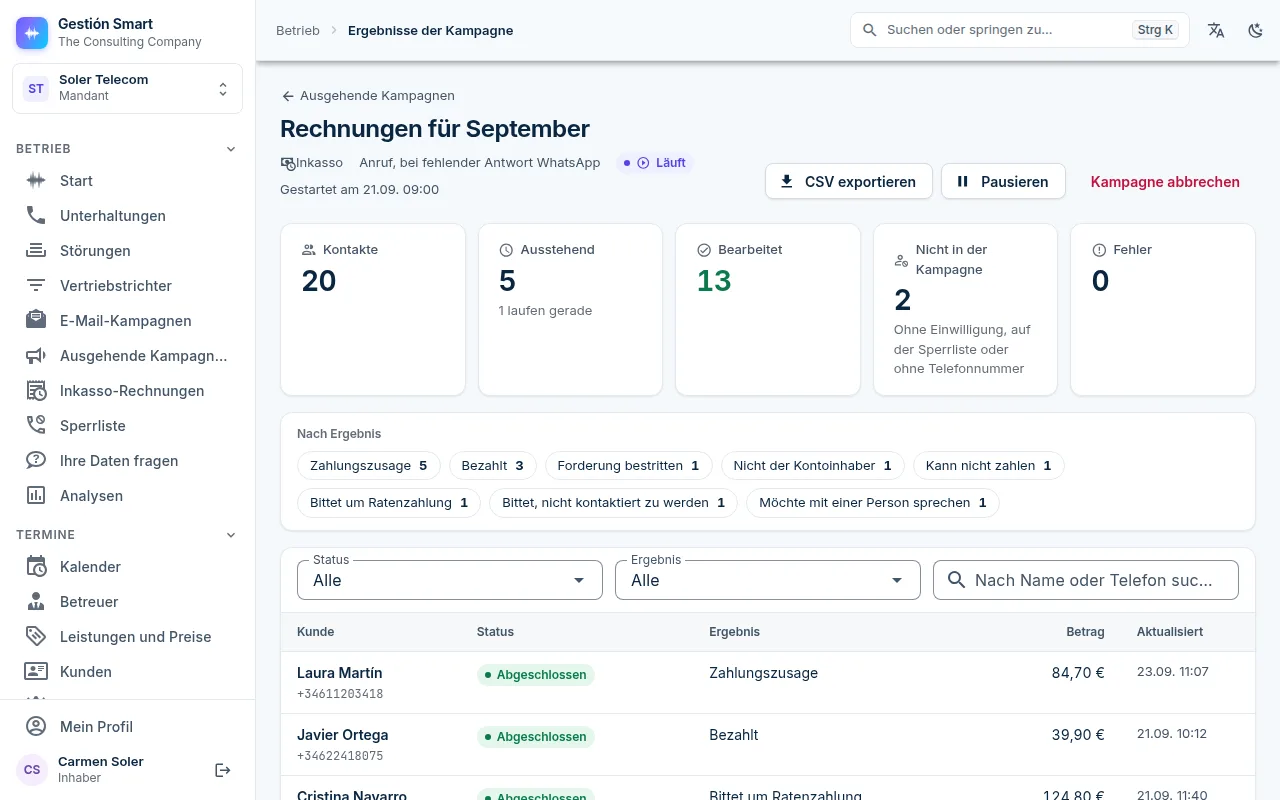Screen dimensions: 1280x800
Task: Open the Ausgehende Kampagnen megaphone icon
Action: 36,356
